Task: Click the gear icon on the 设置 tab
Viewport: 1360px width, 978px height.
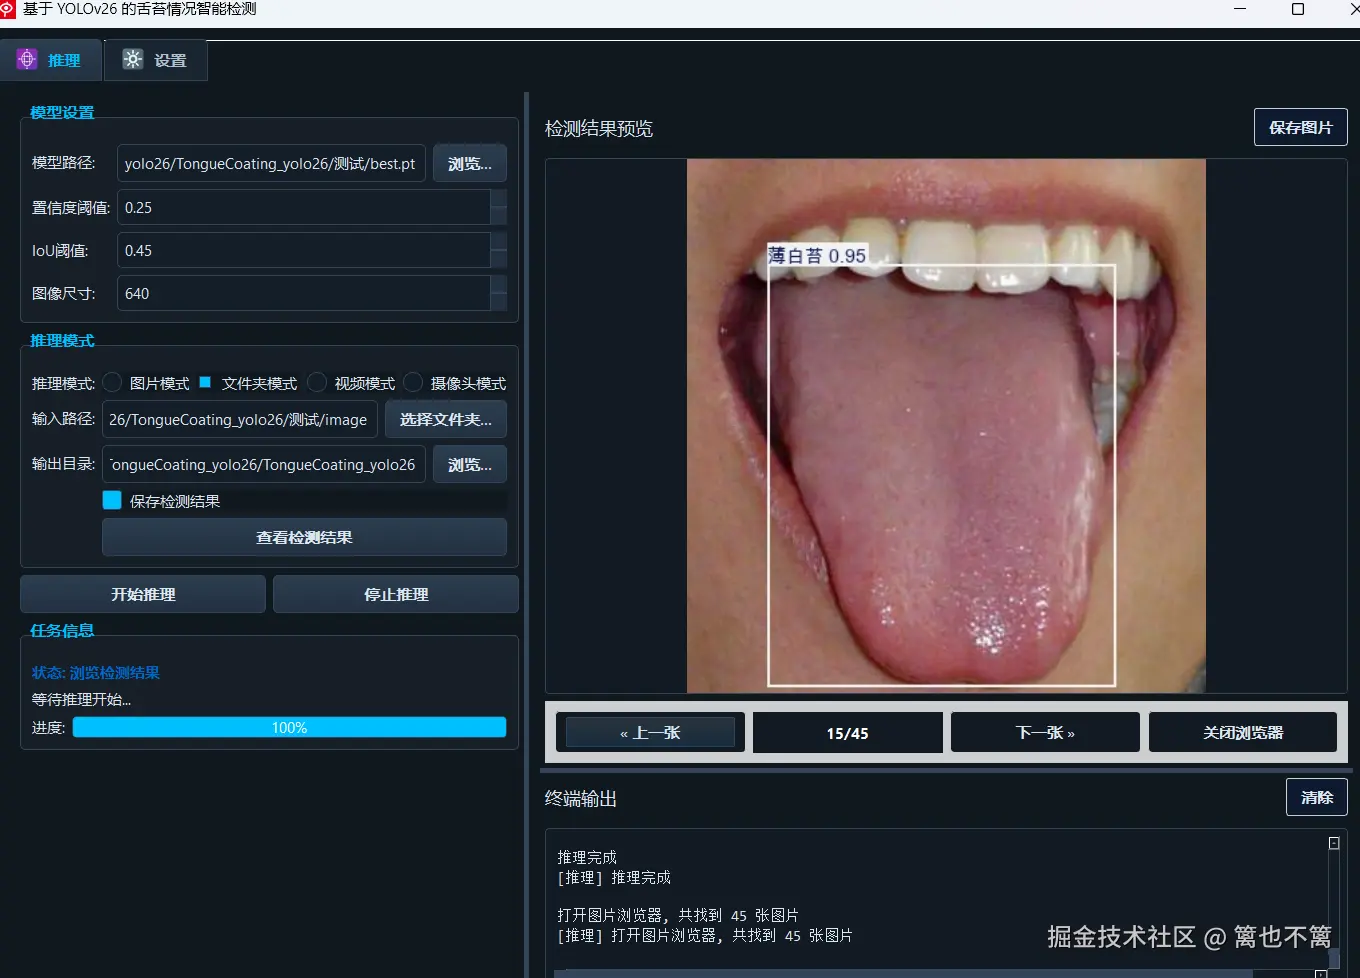Action: tap(132, 60)
